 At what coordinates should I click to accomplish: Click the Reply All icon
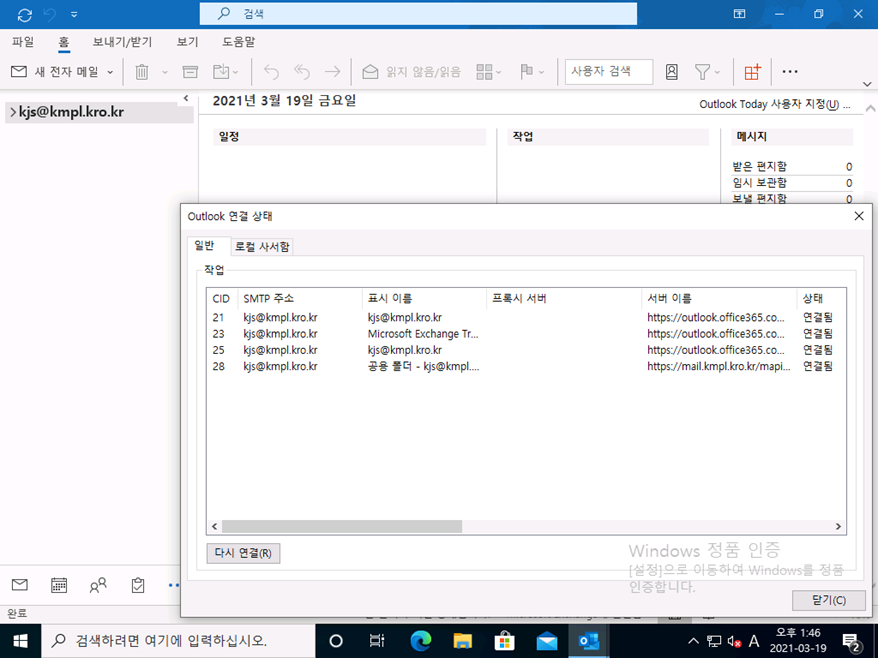click(302, 72)
